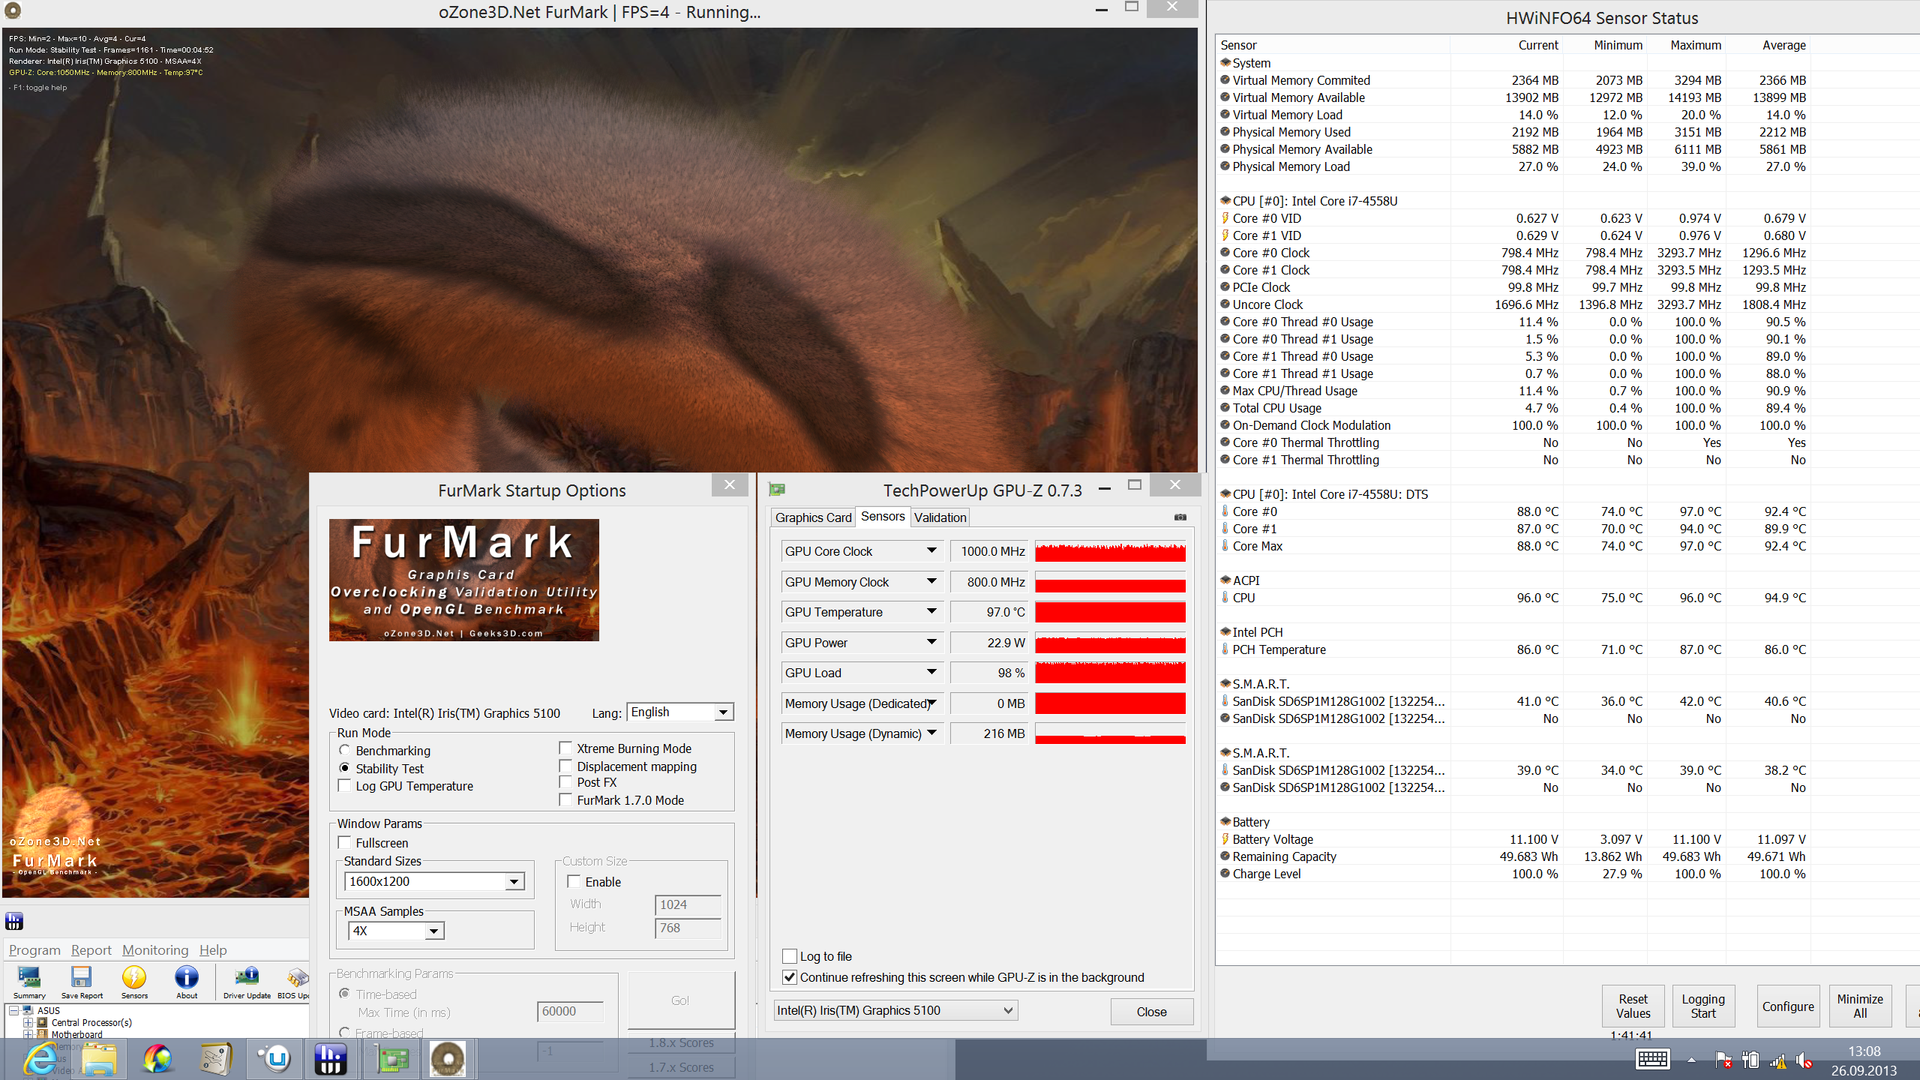Open Action Center flag icon

pos(1723,1060)
